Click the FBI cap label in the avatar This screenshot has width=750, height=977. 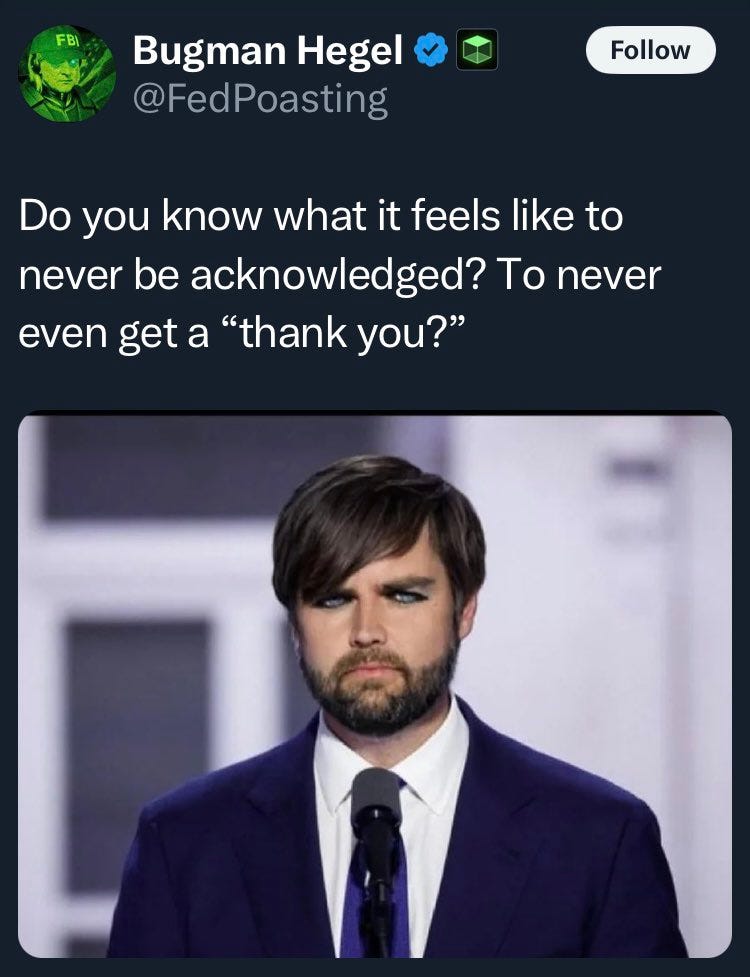click(x=67, y=42)
